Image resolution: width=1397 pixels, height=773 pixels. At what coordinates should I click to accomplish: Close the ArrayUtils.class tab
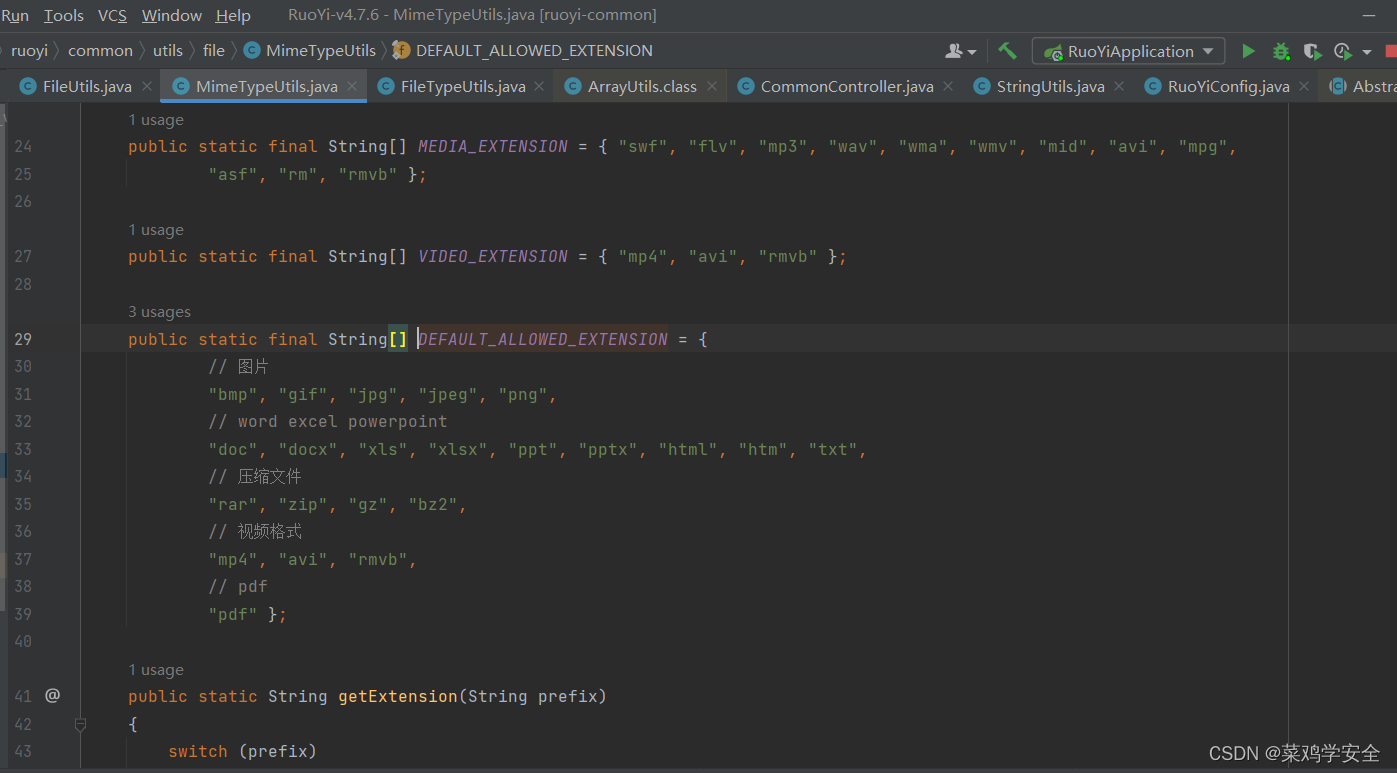coord(712,87)
